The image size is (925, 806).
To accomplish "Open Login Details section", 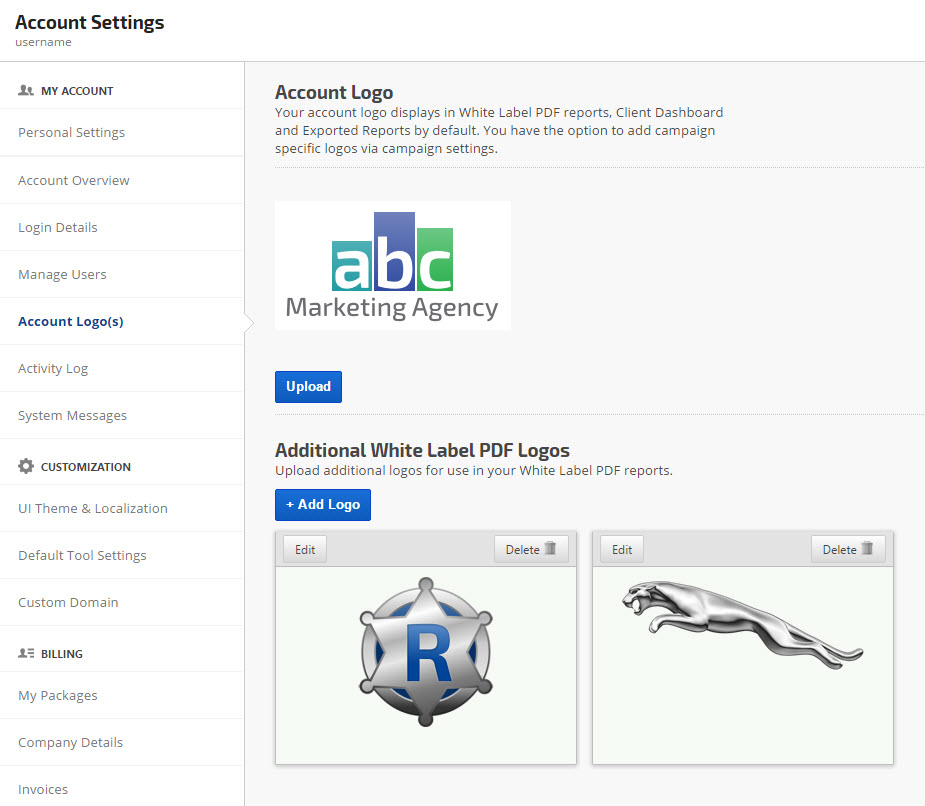I will pos(58,228).
